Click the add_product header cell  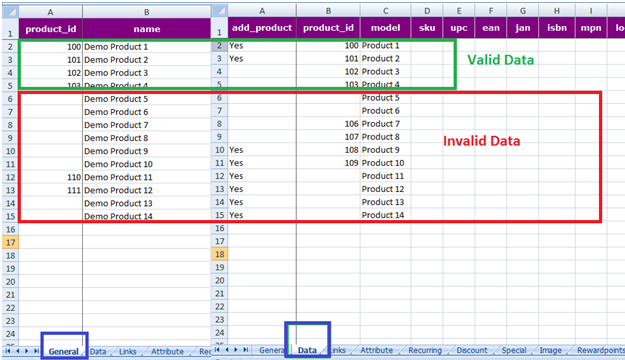point(262,28)
